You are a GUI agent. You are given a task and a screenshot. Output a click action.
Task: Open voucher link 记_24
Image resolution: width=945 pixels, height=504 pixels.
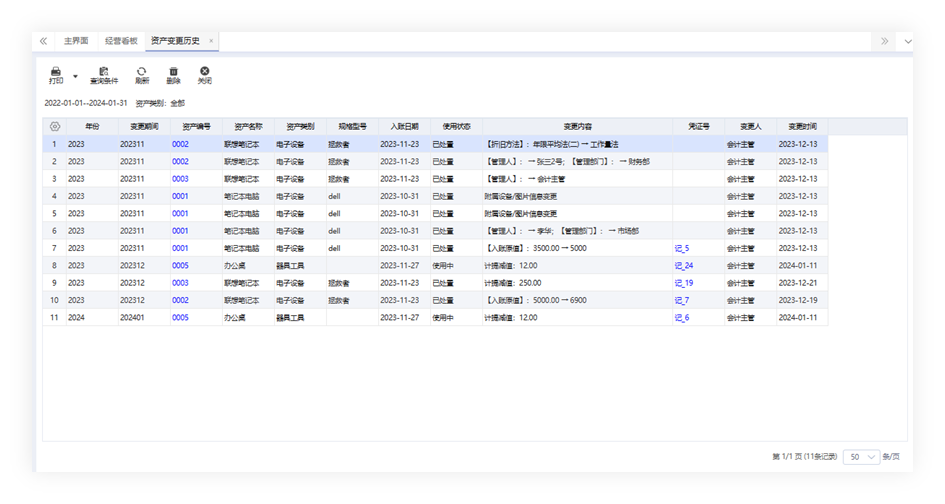point(683,266)
